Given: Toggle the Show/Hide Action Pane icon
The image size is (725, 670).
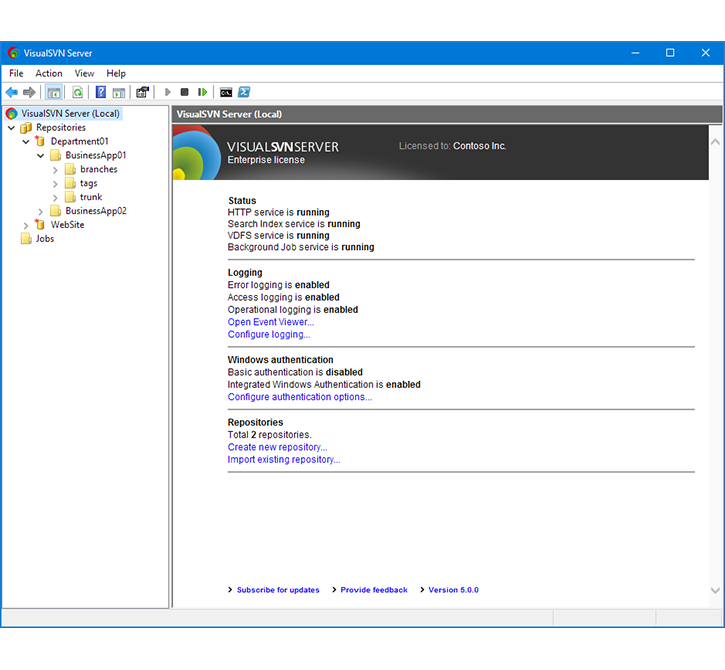Looking at the screenshot, I should [x=119, y=92].
